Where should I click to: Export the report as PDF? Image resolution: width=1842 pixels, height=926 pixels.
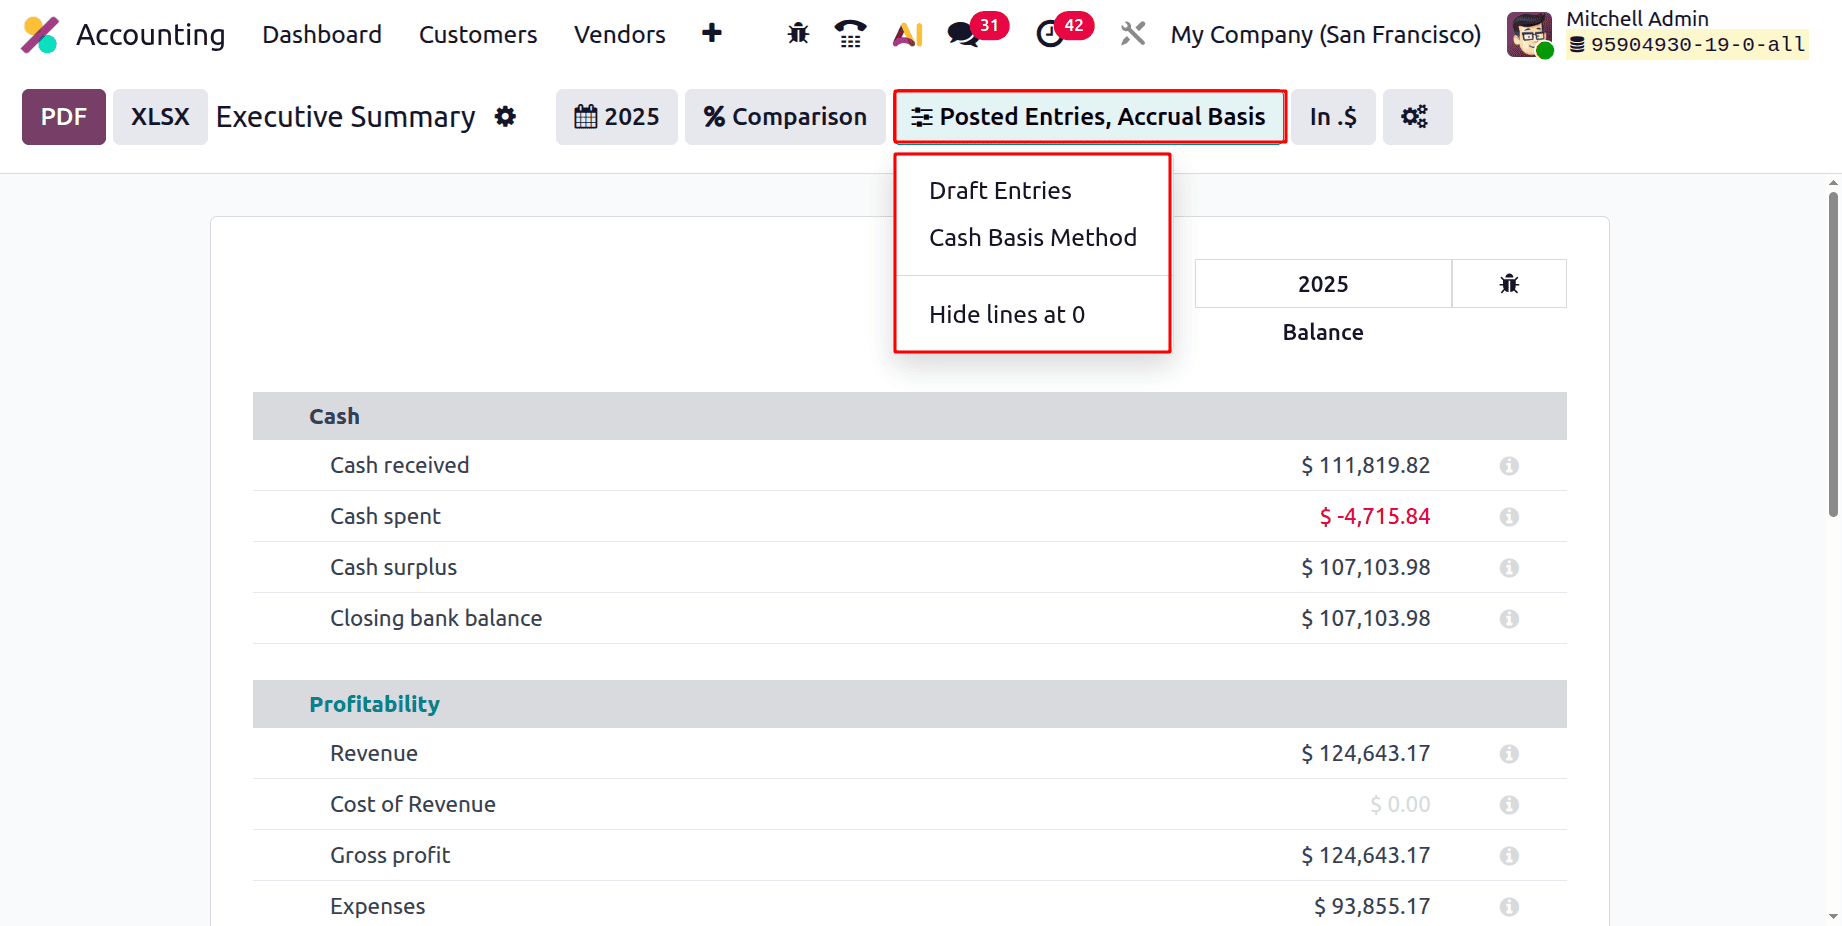(63, 117)
